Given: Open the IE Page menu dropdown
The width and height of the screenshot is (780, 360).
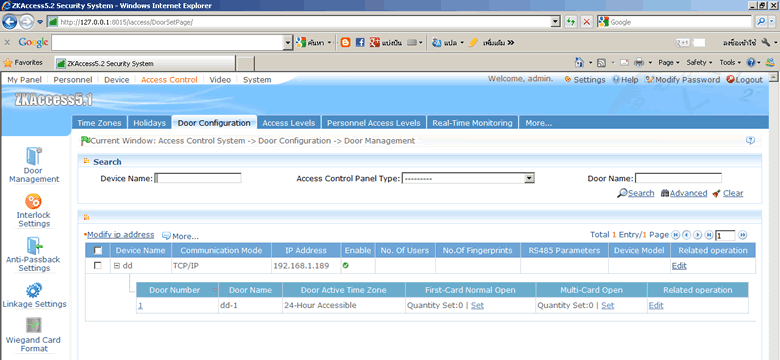Looking at the screenshot, I should [669, 63].
